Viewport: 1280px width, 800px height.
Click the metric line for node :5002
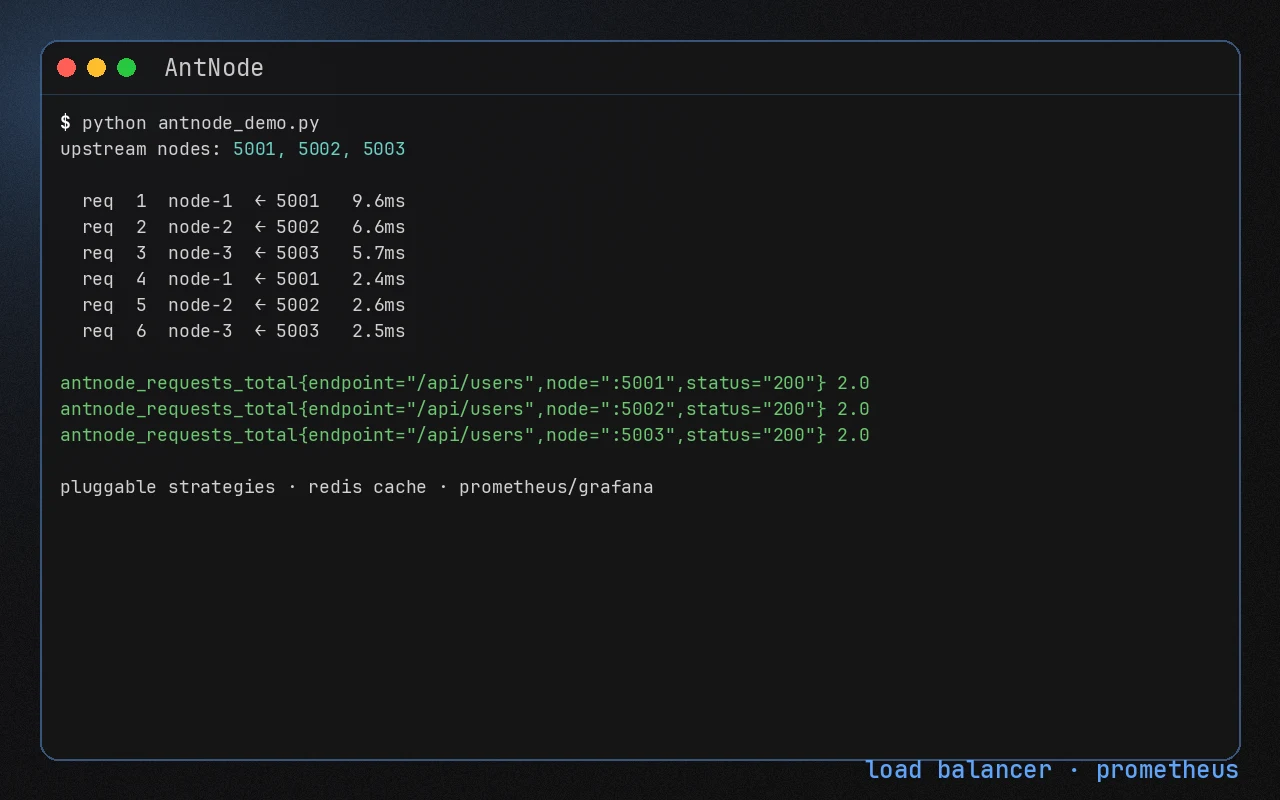click(465, 409)
